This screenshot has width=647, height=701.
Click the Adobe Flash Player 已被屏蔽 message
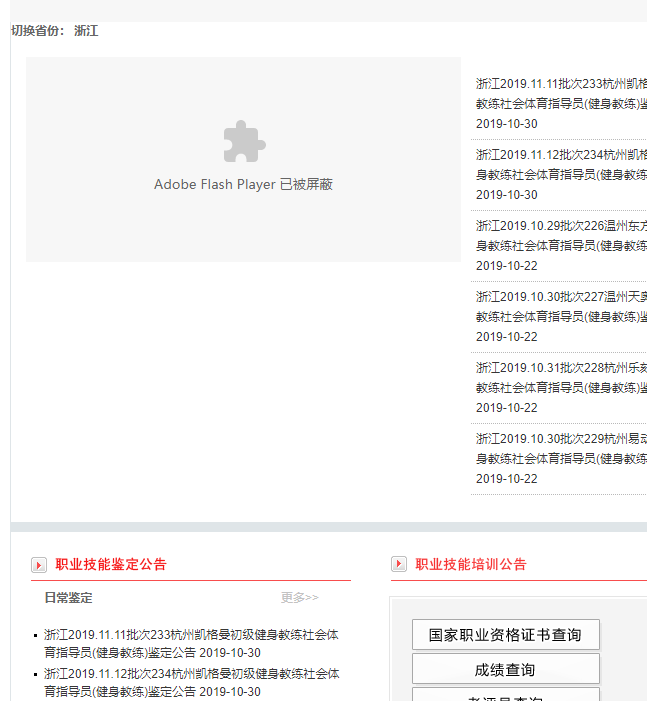click(x=243, y=184)
